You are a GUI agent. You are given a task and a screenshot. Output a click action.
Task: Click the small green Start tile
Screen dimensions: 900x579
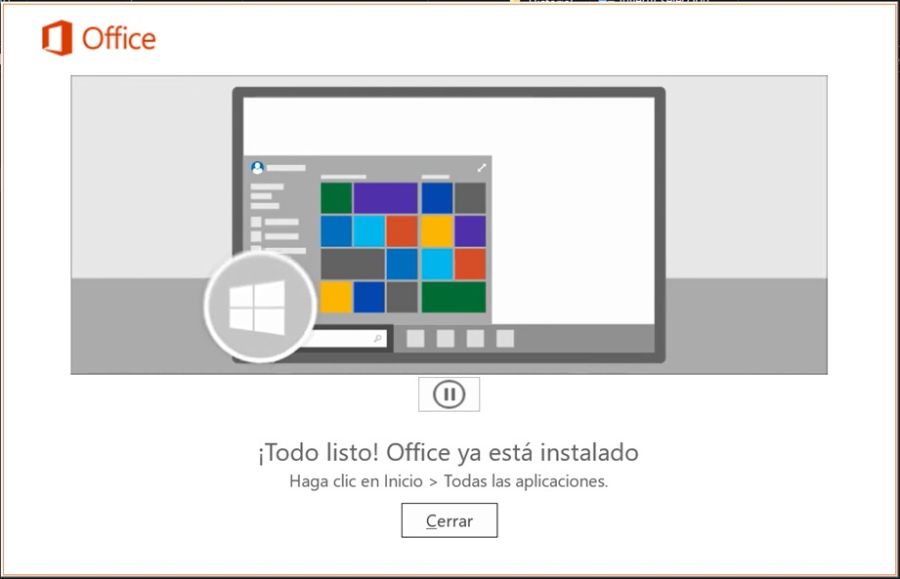(x=336, y=198)
